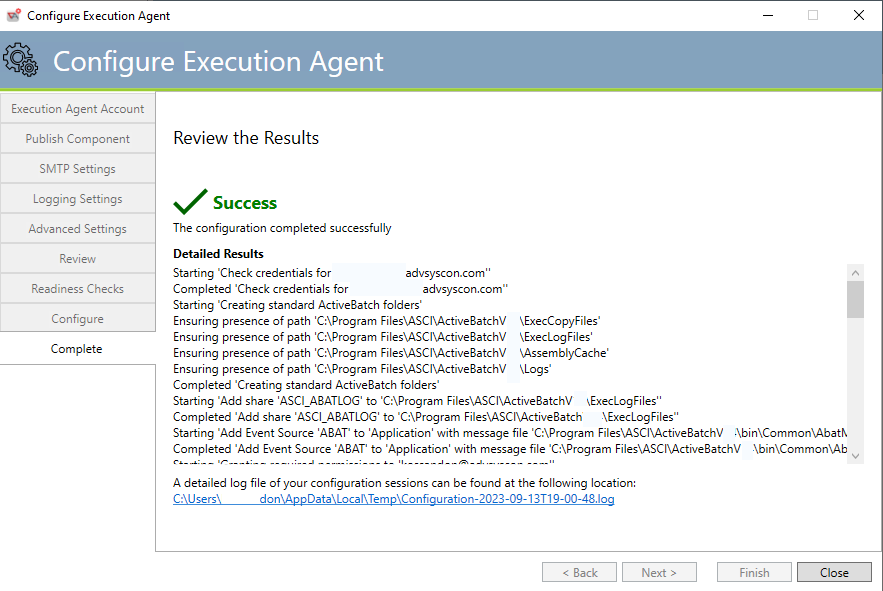
Task: Click the 'Detailed Results' label
Action: 218,254
